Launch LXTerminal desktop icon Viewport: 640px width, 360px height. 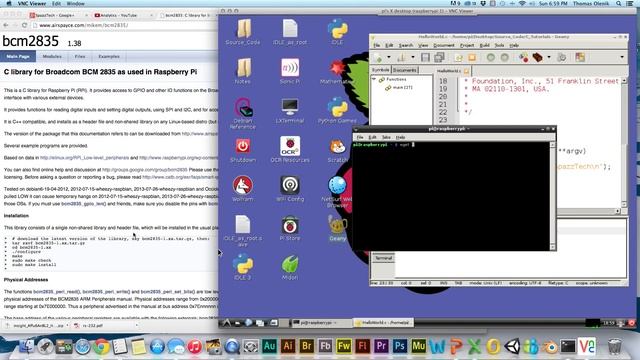coord(290,111)
